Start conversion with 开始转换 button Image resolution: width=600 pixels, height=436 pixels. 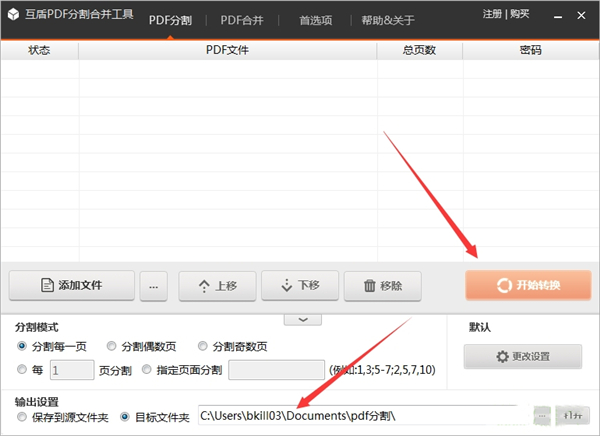coord(528,286)
